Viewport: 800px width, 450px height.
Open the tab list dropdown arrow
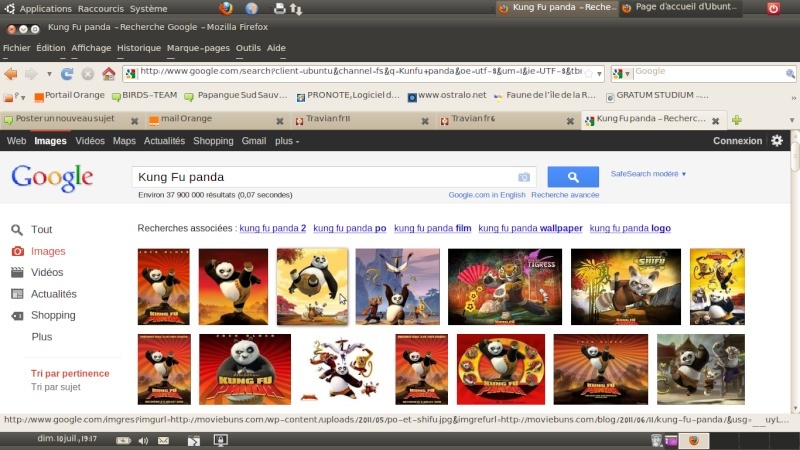click(x=792, y=120)
